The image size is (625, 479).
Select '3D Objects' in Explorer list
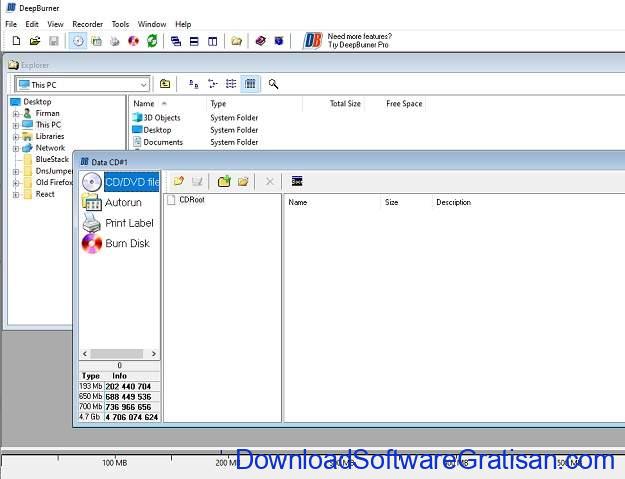(x=162, y=118)
